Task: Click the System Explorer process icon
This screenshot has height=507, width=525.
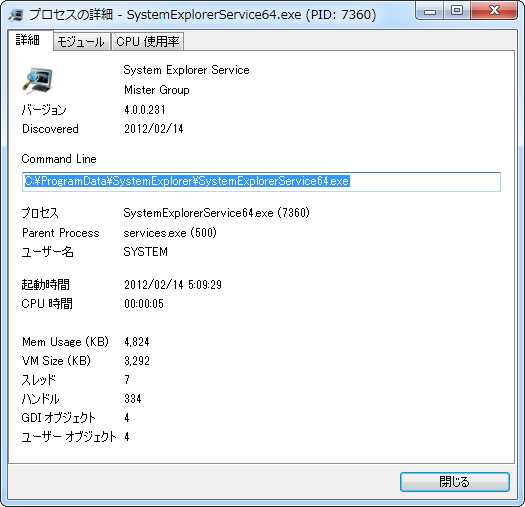Action: (x=38, y=80)
